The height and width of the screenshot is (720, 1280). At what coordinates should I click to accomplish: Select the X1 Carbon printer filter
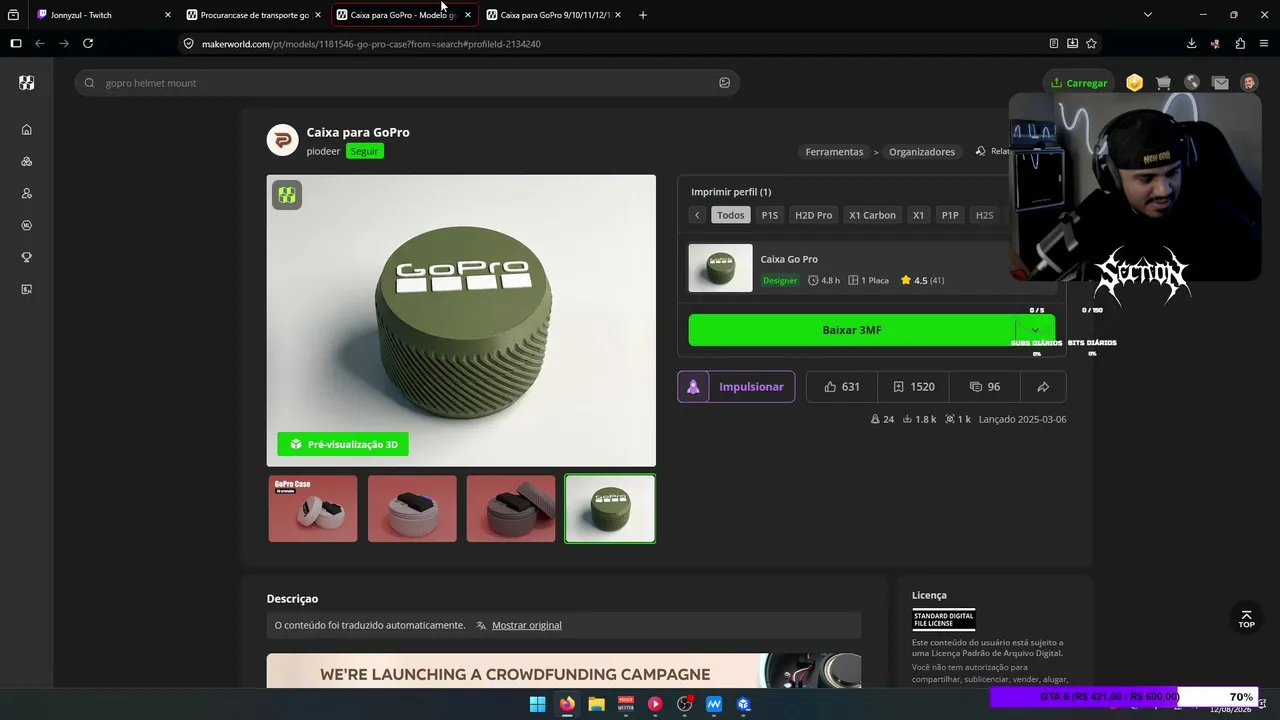pyautogui.click(x=873, y=215)
